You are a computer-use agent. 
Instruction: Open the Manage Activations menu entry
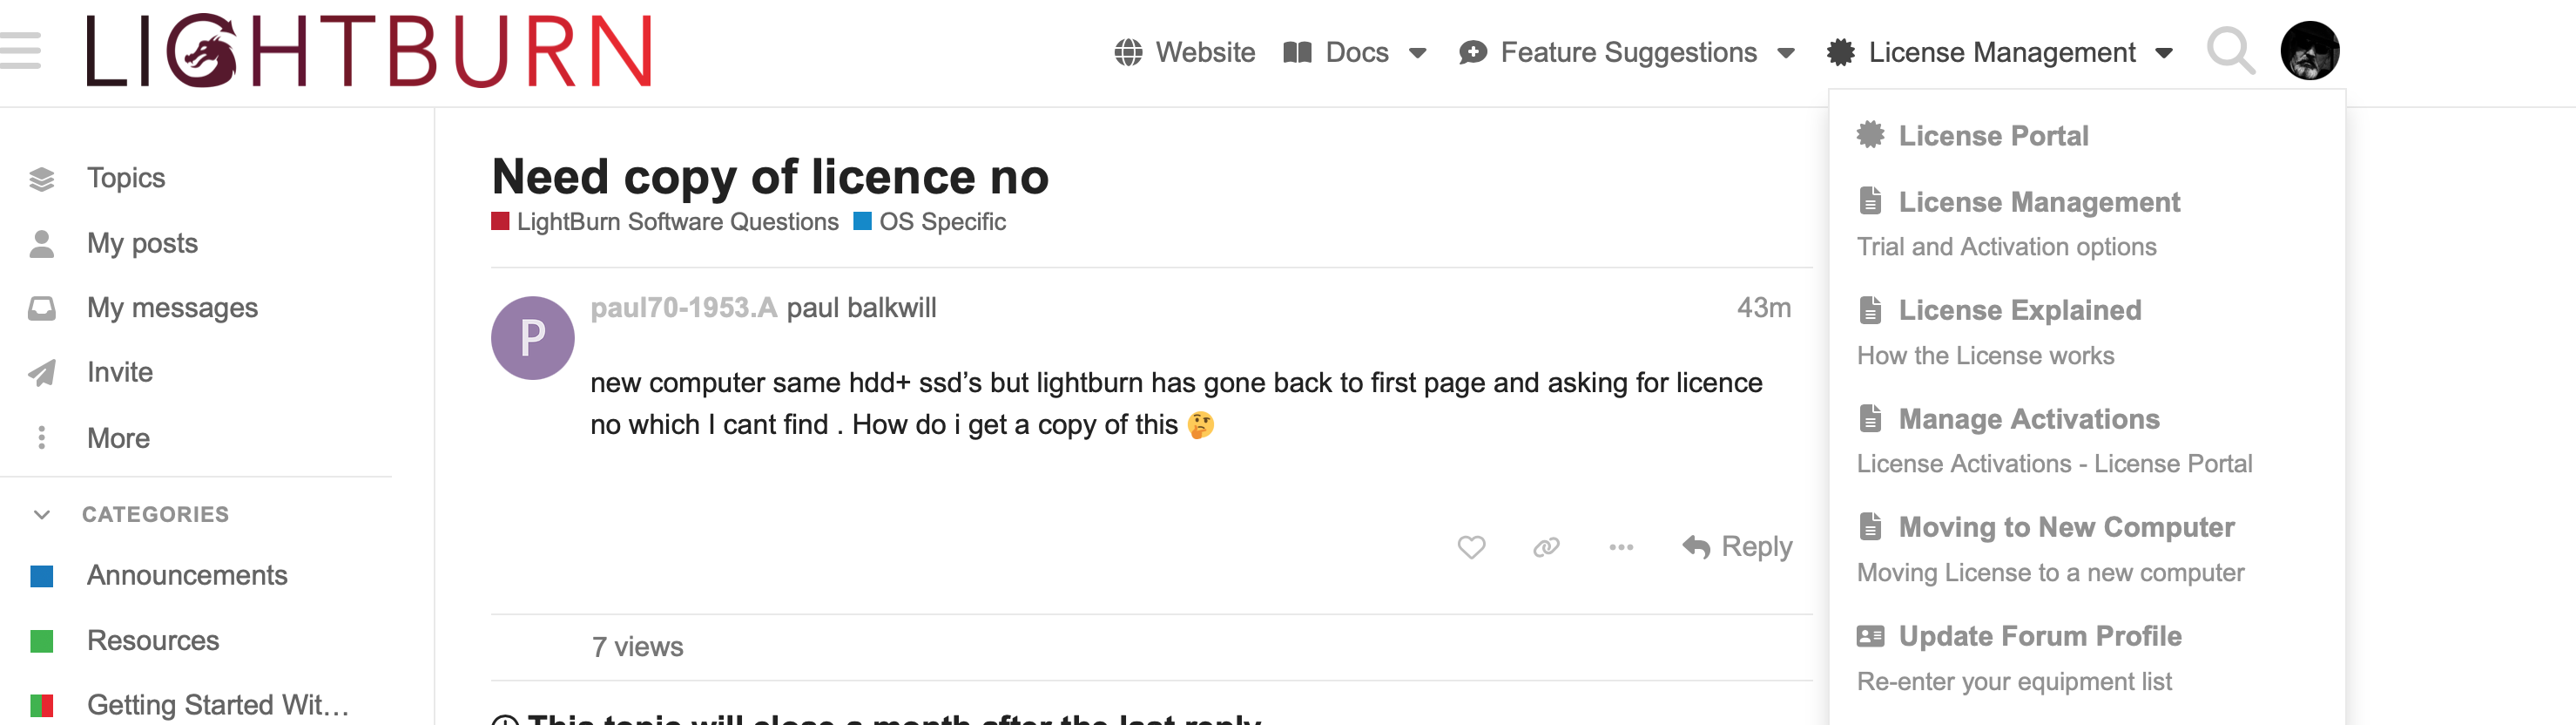click(x=2028, y=419)
